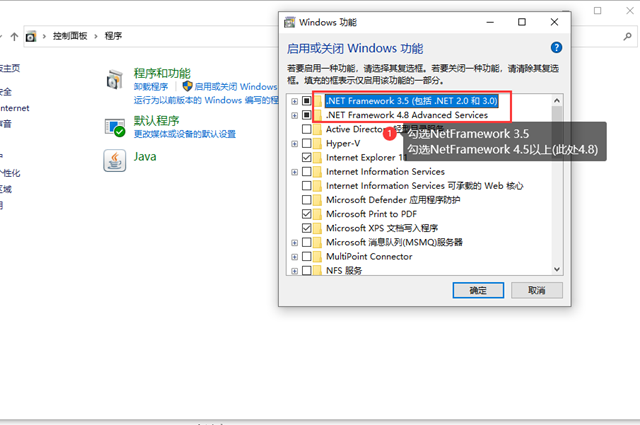
Task: Expand the Hyper-V tree node
Action: [x=294, y=143]
